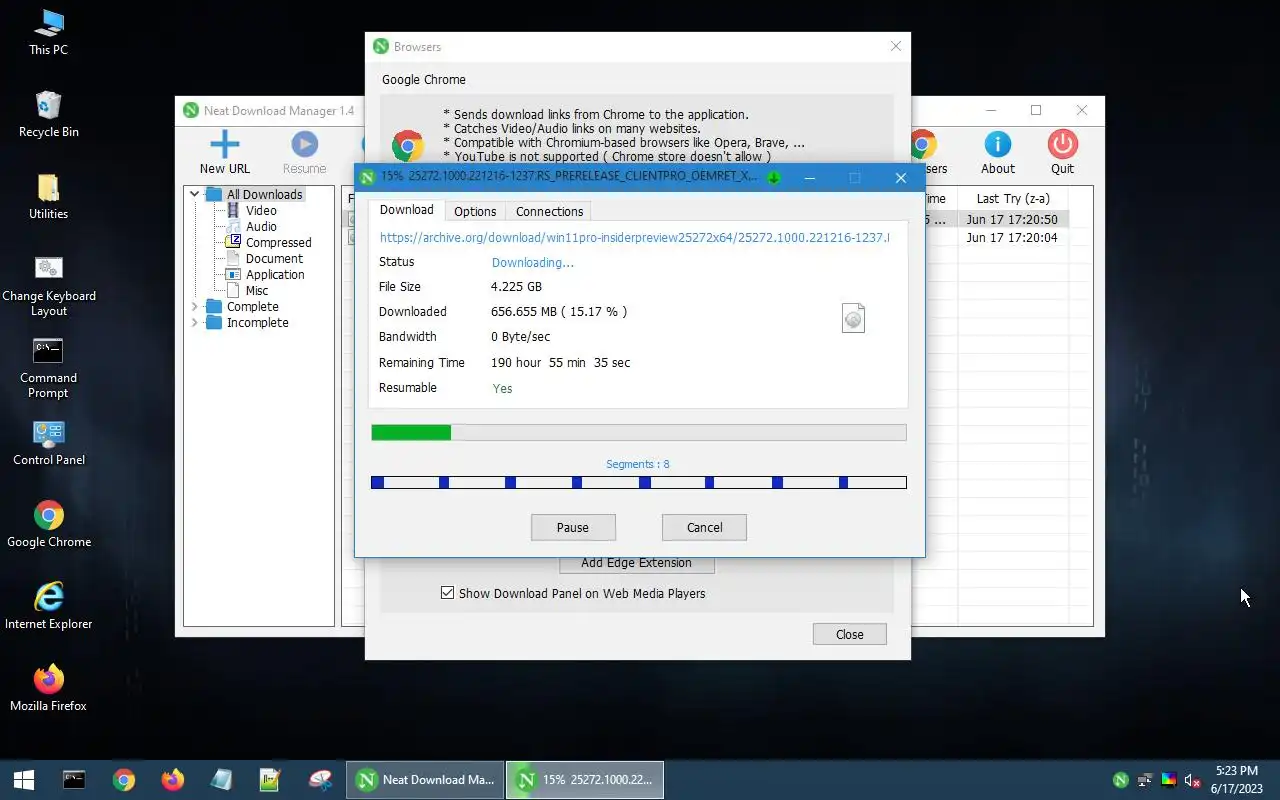Switch to the Connections tab
Viewport: 1280px width, 800px height.
(549, 211)
